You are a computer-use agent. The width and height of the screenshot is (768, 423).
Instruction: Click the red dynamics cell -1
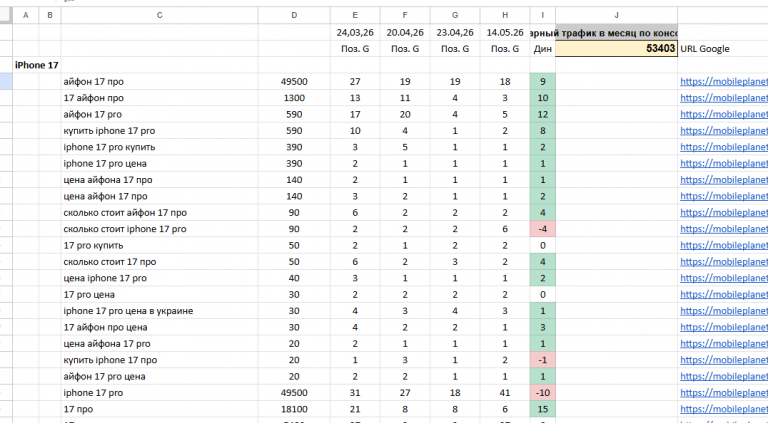coord(543,360)
